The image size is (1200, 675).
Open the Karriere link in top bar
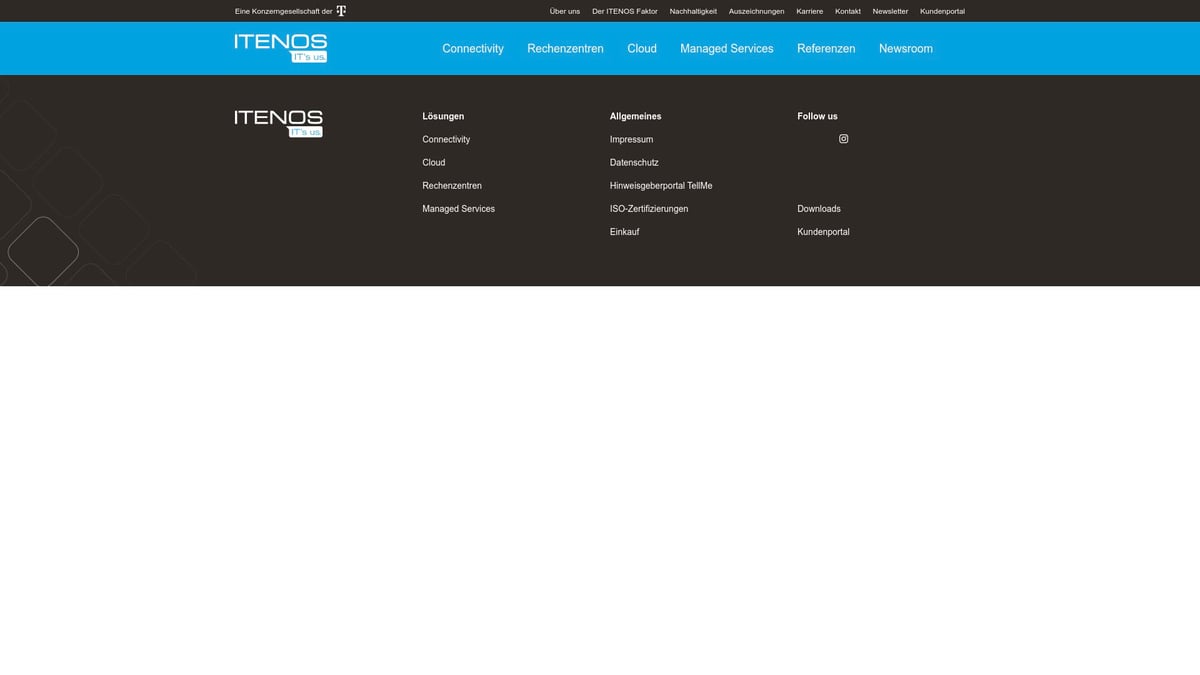pos(809,12)
